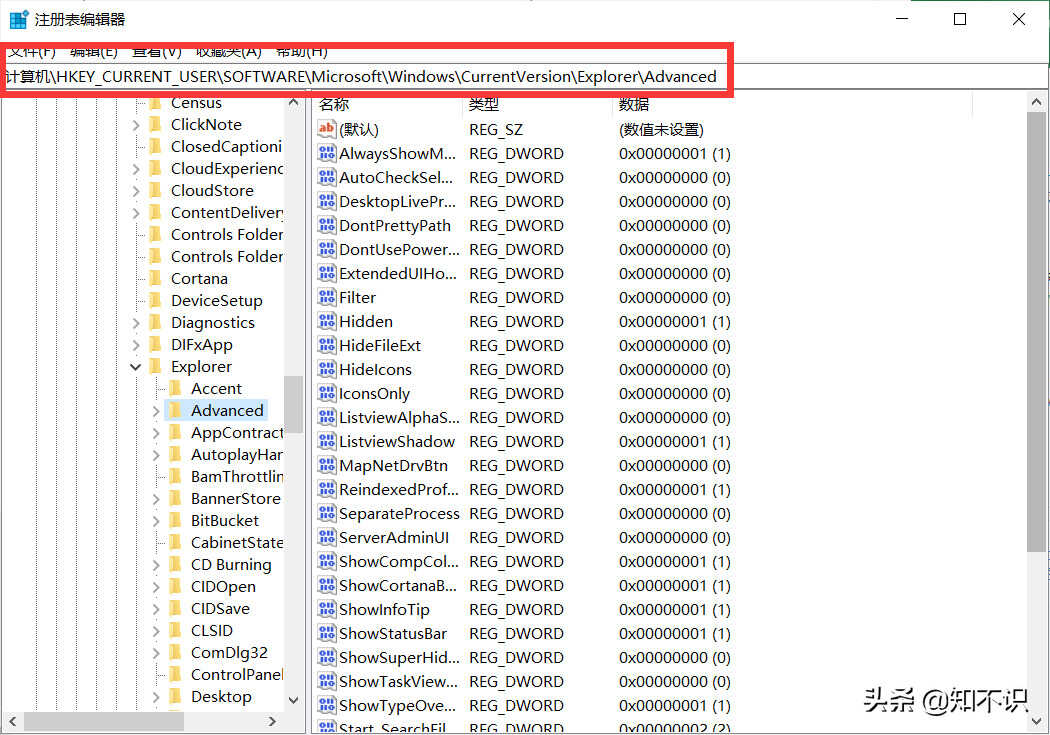This screenshot has width=1050, height=735.
Task: Click the tree pane horizontal scrollbar thumb
Action: click(x=104, y=721)
